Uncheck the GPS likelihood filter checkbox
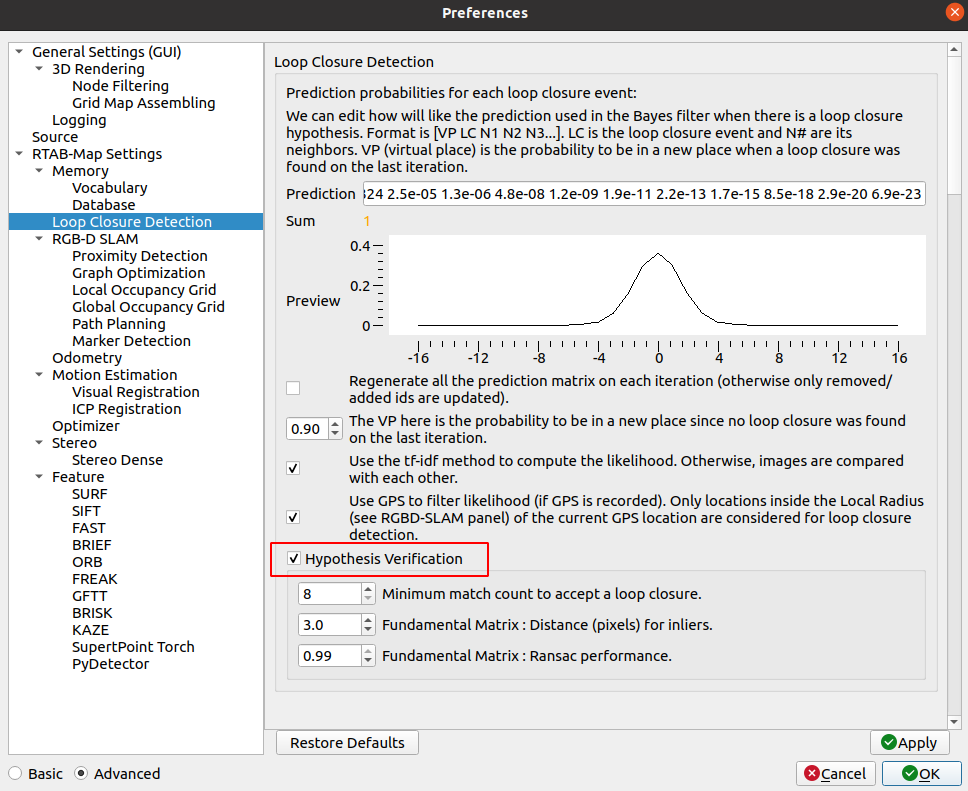The width and height of the screenshot is (968, 791). [293, 517]
